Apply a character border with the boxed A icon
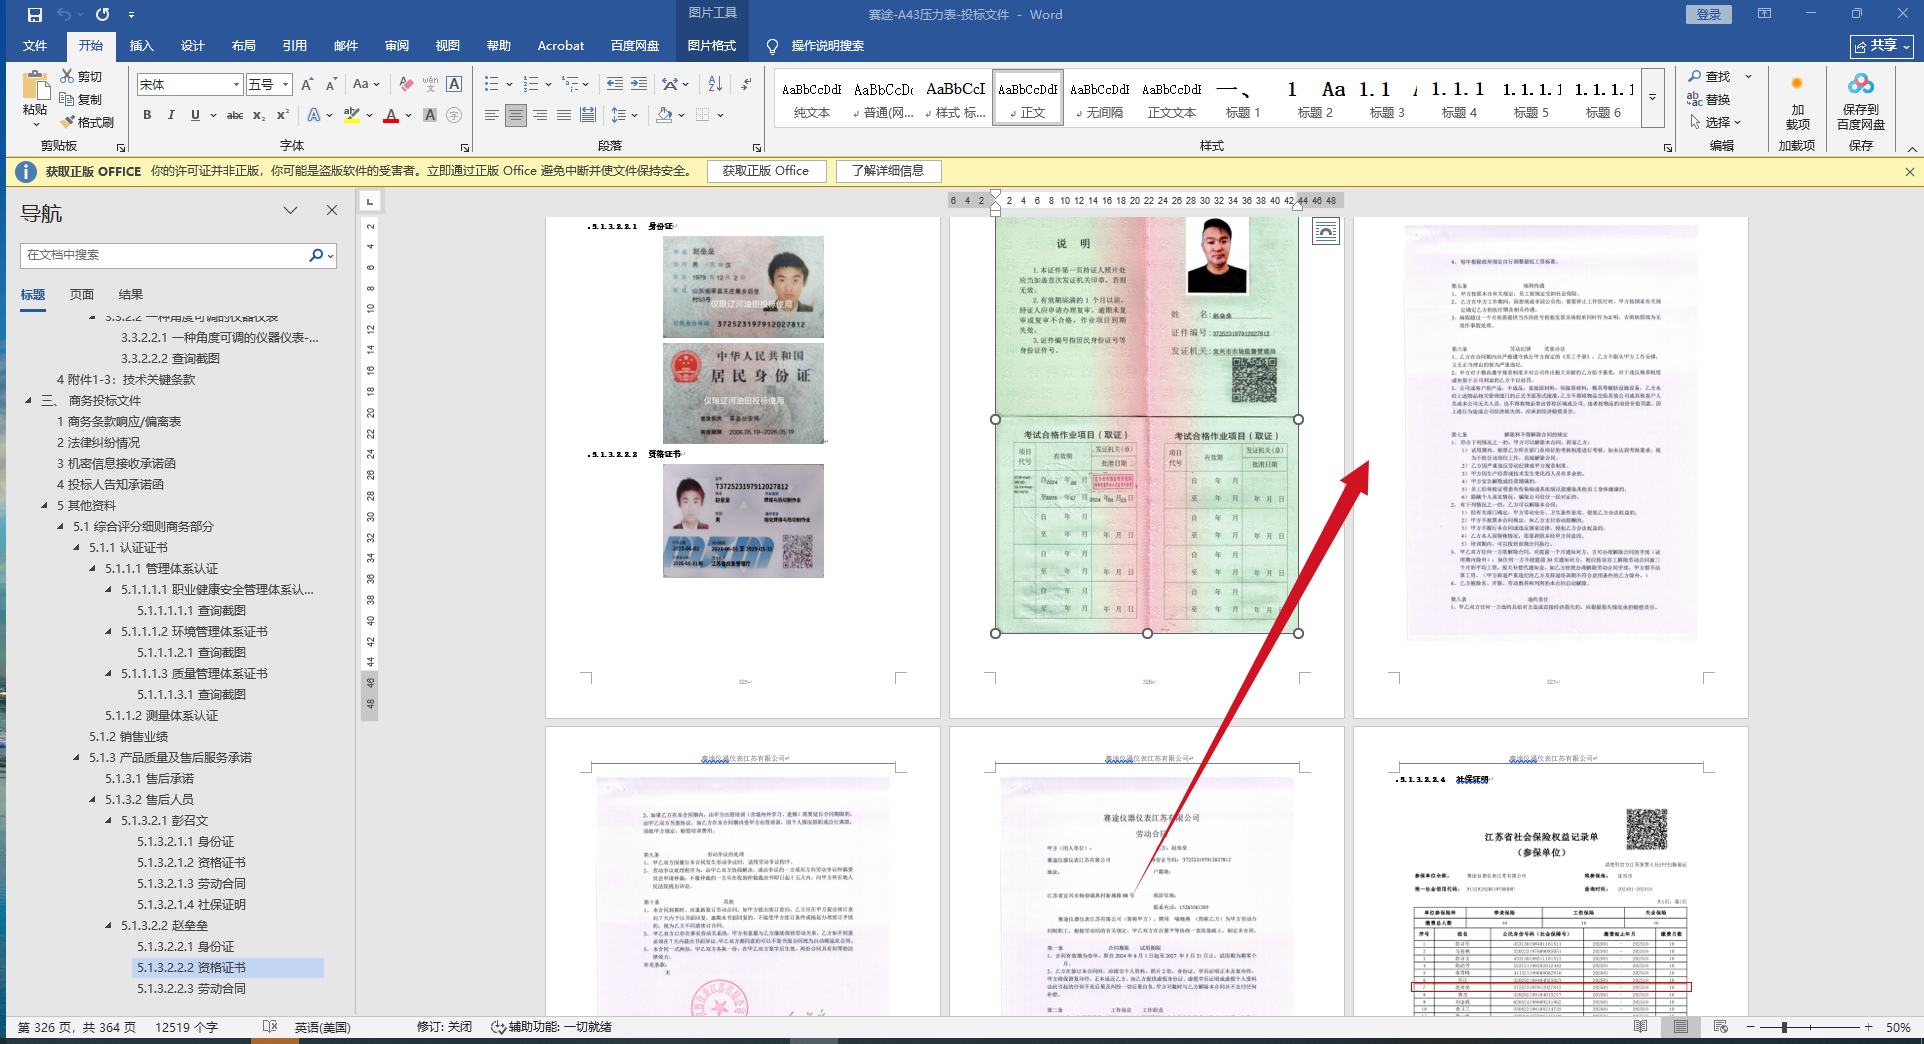 [454, 84]
